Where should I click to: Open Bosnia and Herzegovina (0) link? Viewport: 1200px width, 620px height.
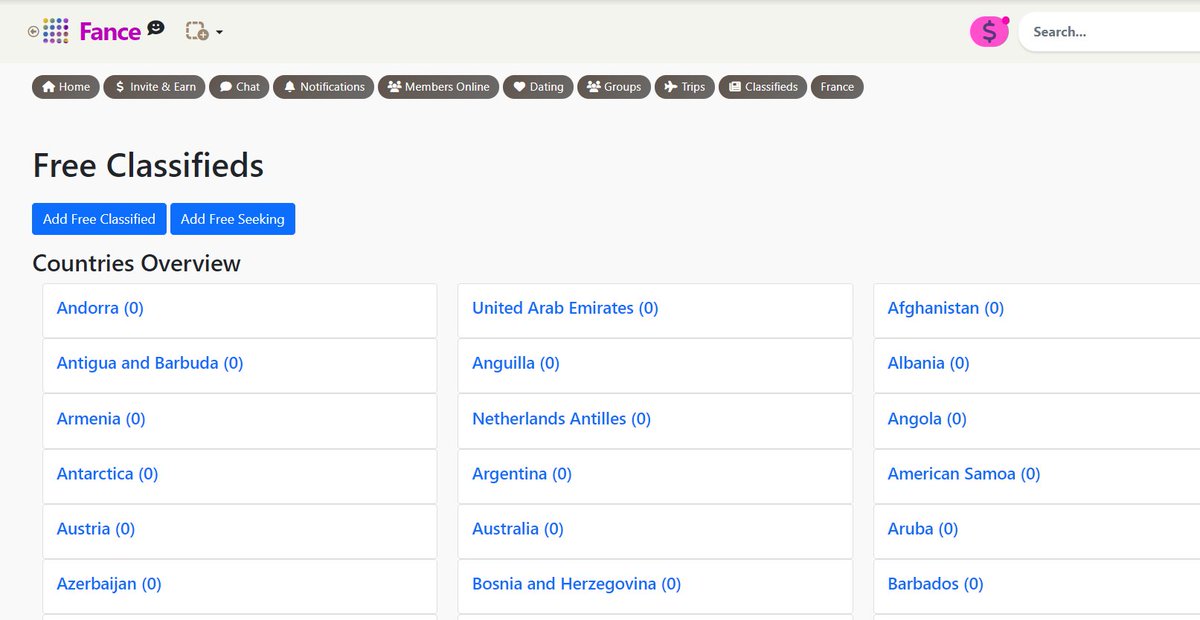[576, 584]
